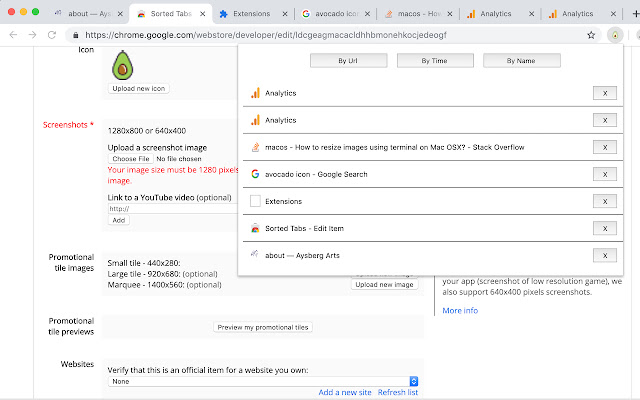
Task: Switch to the Extensions browser tab
Action: point(251,14)
